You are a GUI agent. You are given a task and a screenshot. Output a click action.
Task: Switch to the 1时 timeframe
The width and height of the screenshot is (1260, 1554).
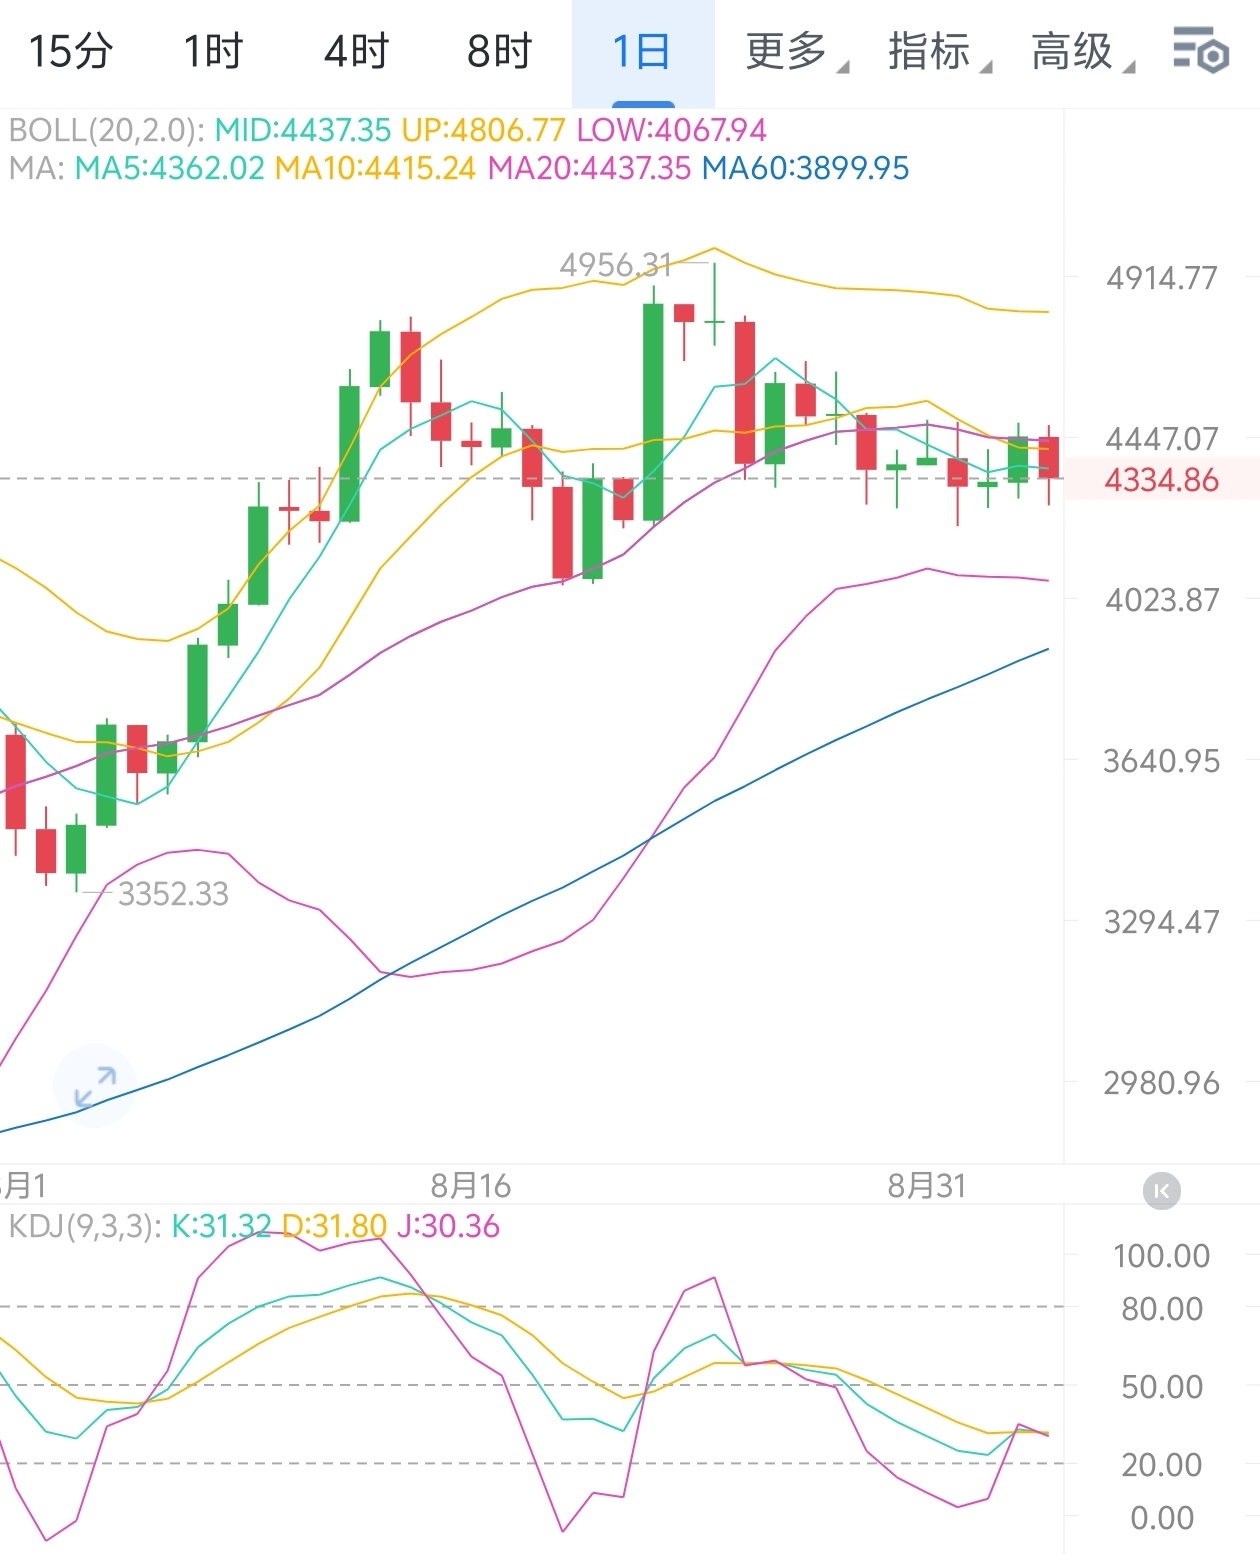(214, 51)
